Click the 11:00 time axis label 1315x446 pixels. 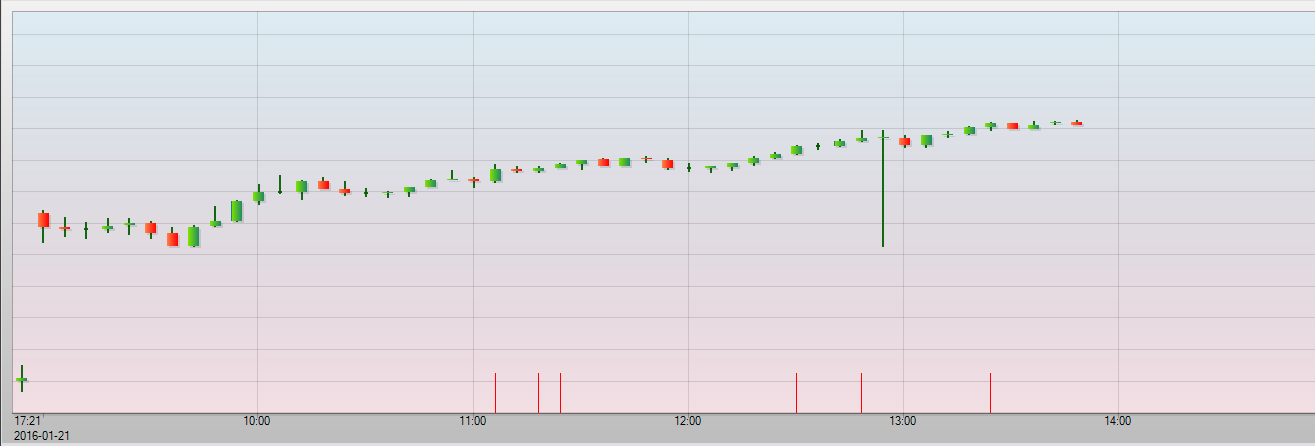tap(473, 421)
